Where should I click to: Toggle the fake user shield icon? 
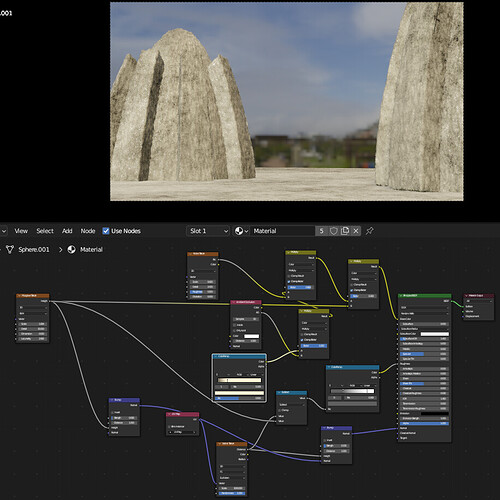(334, 231)
